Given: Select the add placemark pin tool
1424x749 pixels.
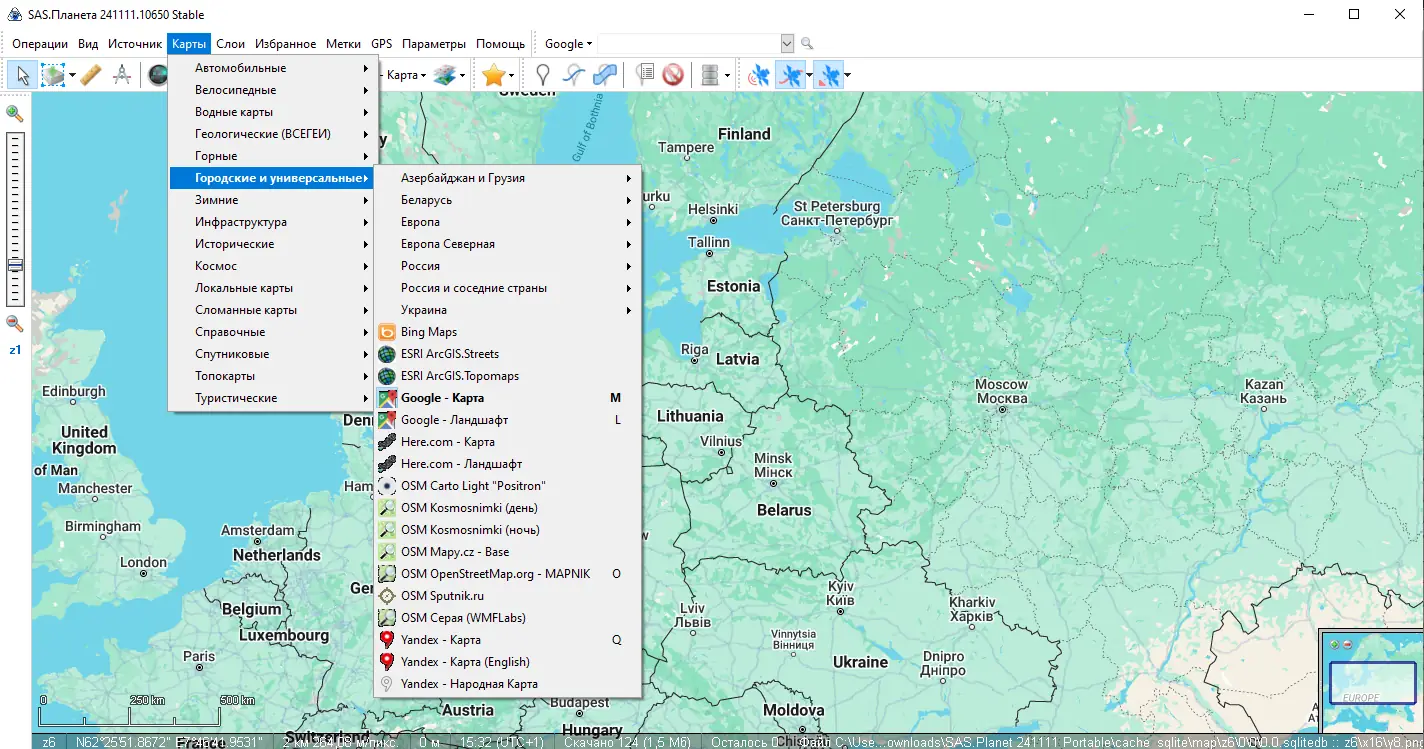Looking at the screenshot, I should (x=542, y=75).
